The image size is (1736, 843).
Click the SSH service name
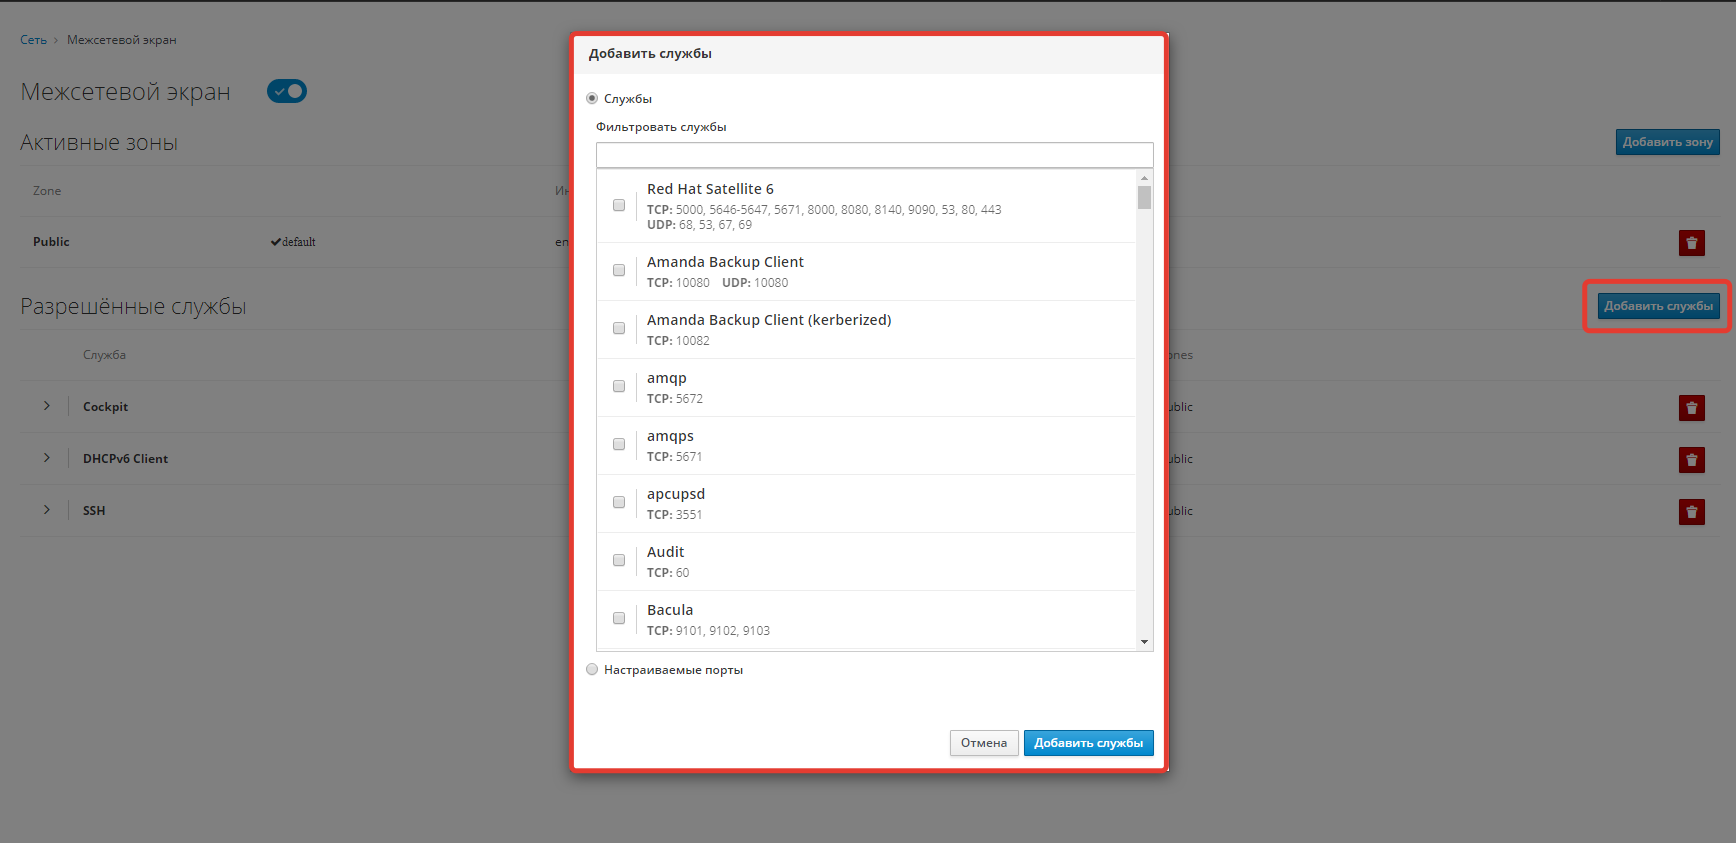pyautogui.click(x=94, y=511)
